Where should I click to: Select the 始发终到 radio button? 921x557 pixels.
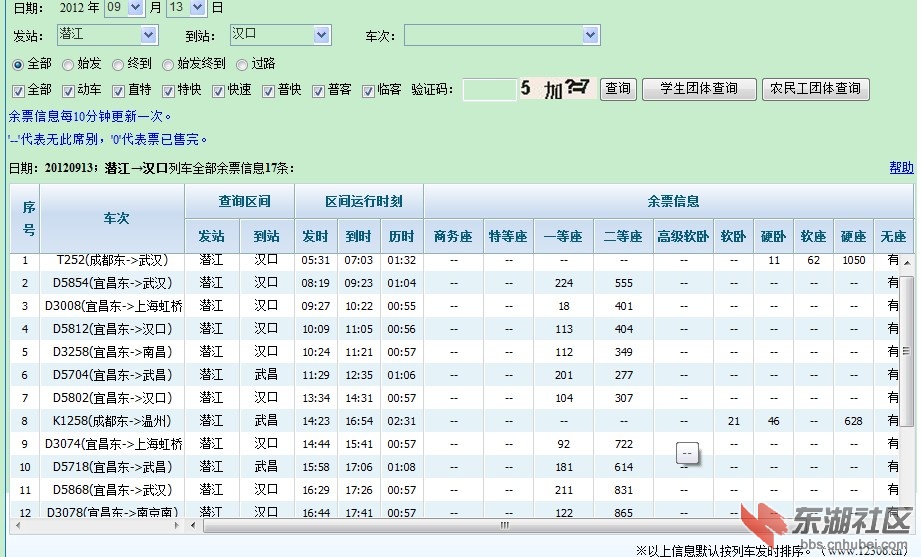(168, 65)
